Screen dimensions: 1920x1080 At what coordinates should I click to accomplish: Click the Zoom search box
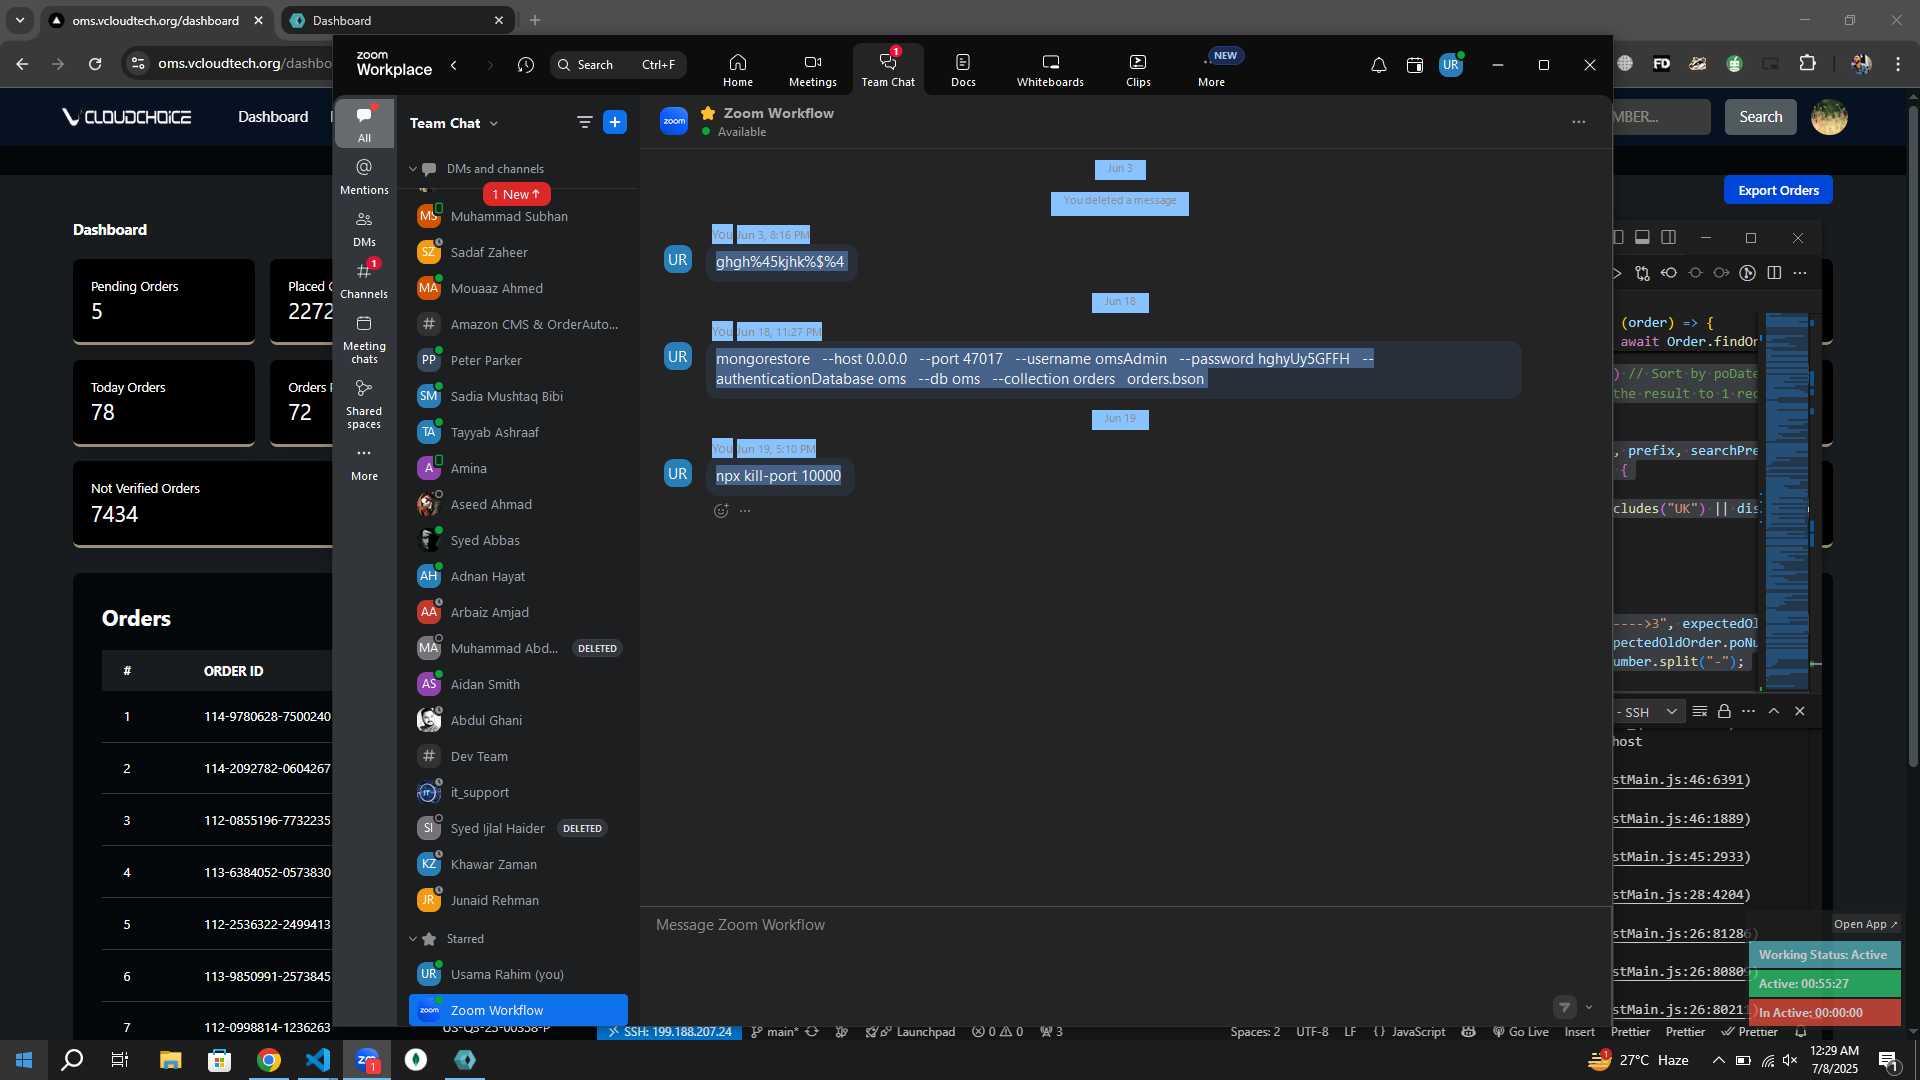pyautogui.click(x=618, y=65)
